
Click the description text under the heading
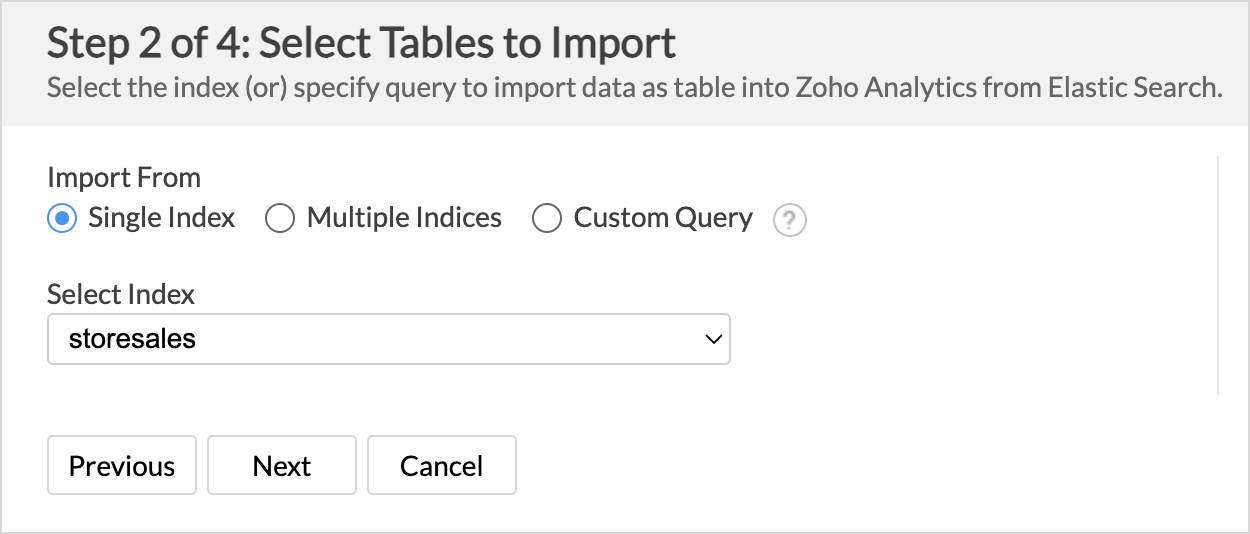pos(635,87)
